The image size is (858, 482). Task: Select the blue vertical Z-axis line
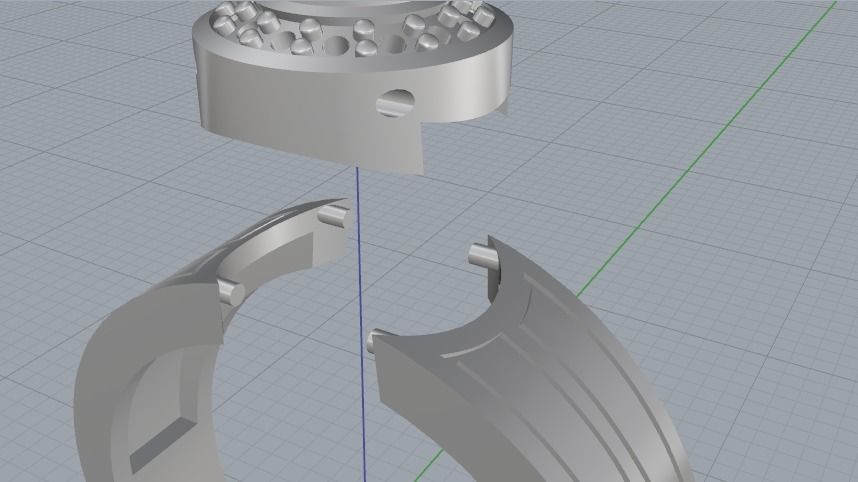(x=361, y=323)
